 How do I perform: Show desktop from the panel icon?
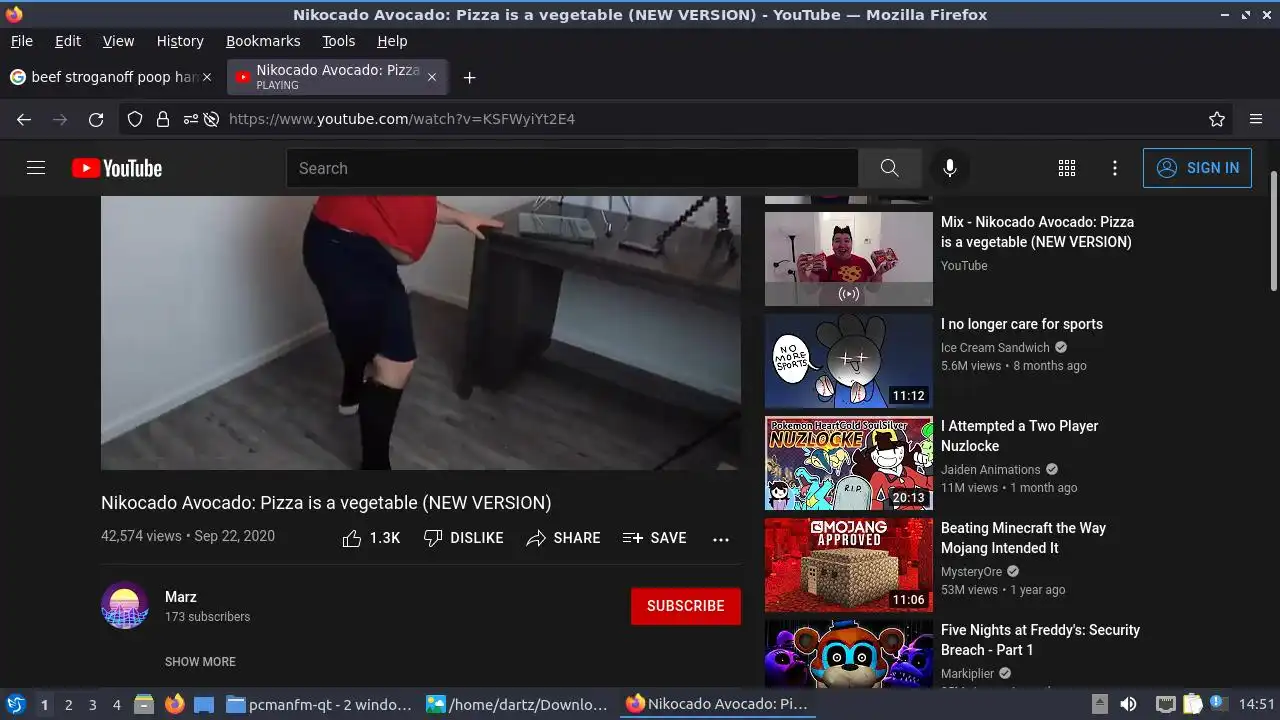(x=204, y=705)
